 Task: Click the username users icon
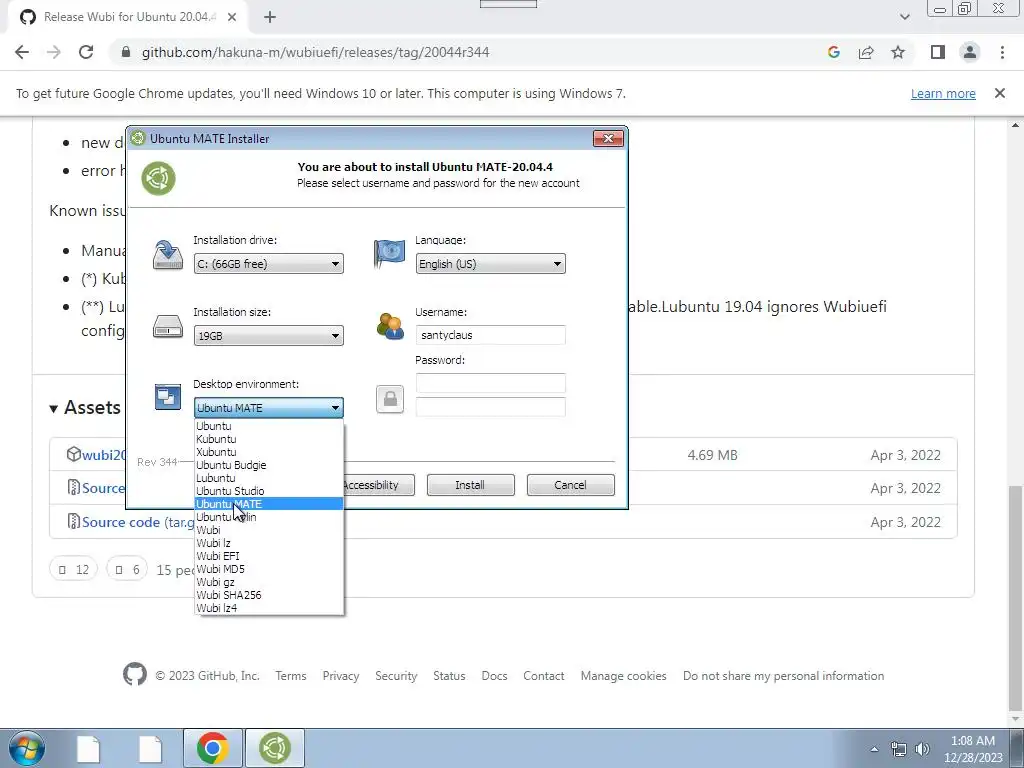(390, 326)
